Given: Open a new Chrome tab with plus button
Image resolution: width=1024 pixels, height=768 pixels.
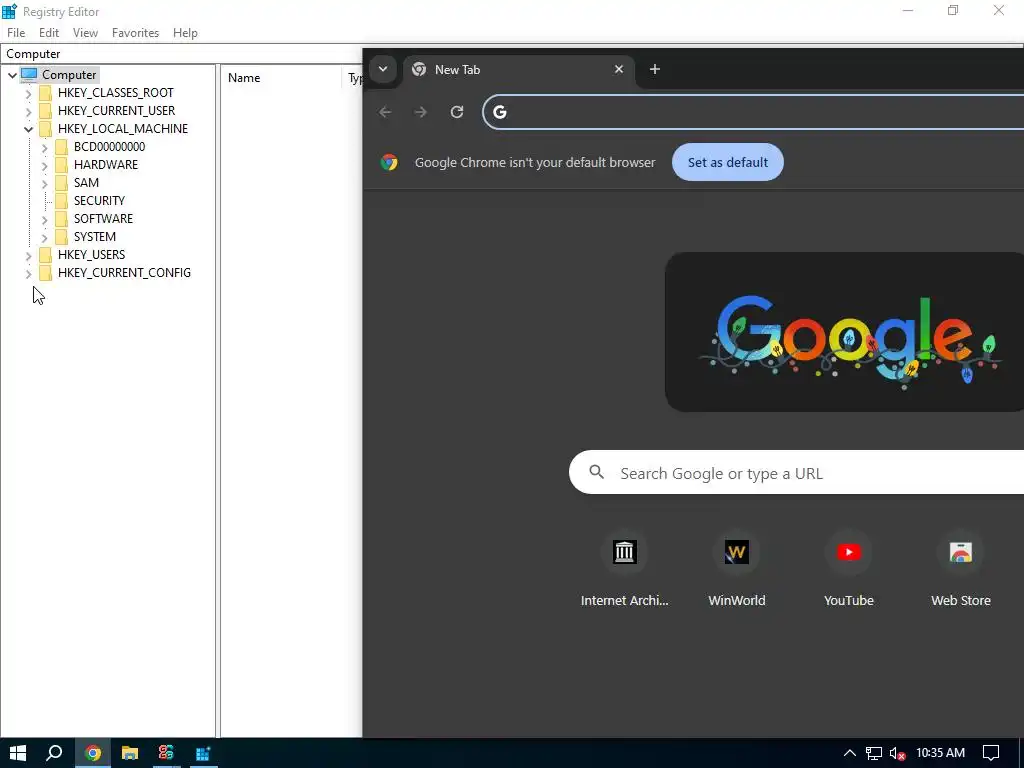Looking at the screenshot, I should click(654, 69).
